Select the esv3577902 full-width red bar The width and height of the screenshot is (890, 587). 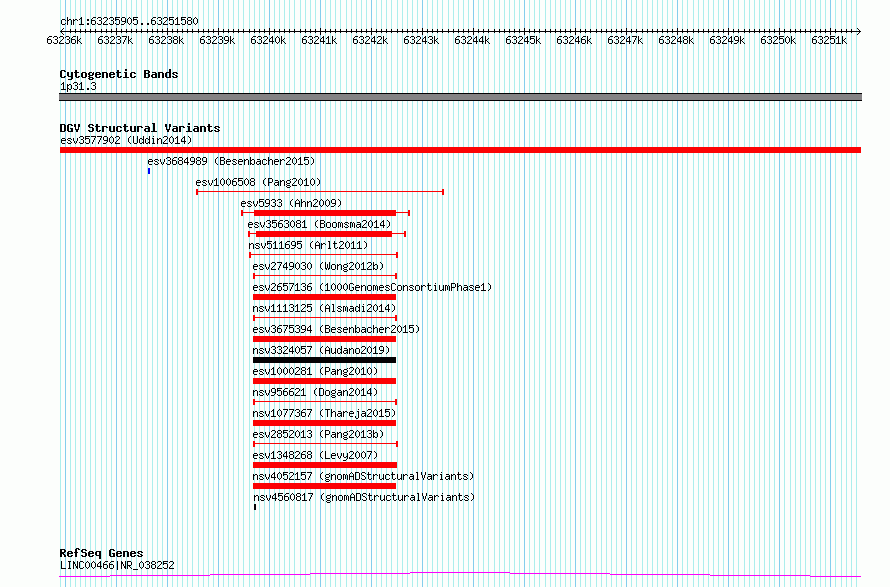click(460, 150)
